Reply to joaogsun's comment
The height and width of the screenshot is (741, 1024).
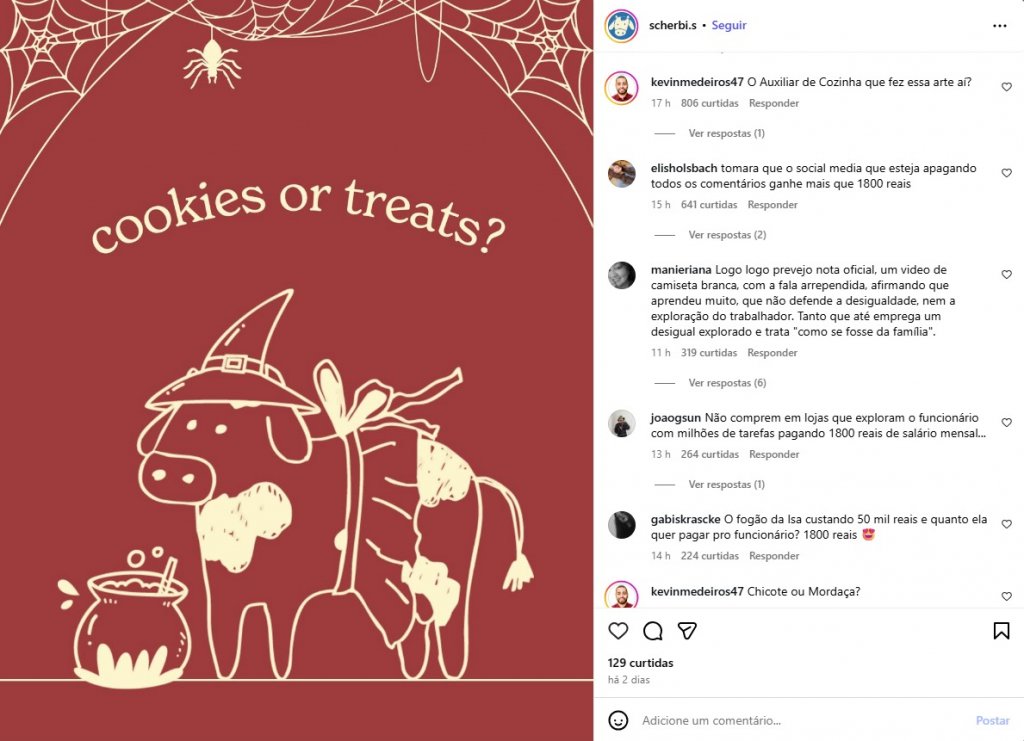coord(773,454)
